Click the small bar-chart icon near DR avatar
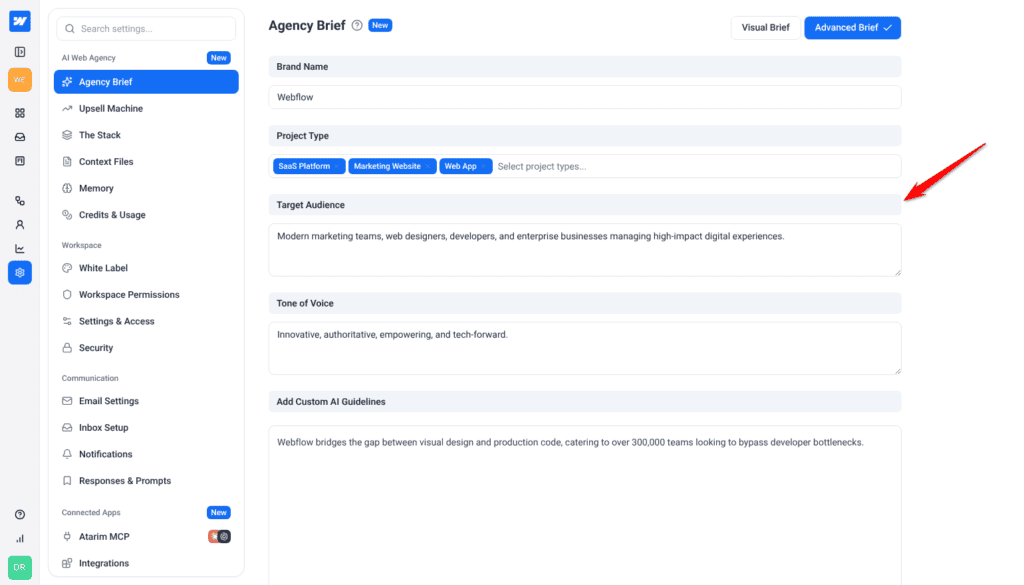1024x585 pixels. tap(20, 539)
